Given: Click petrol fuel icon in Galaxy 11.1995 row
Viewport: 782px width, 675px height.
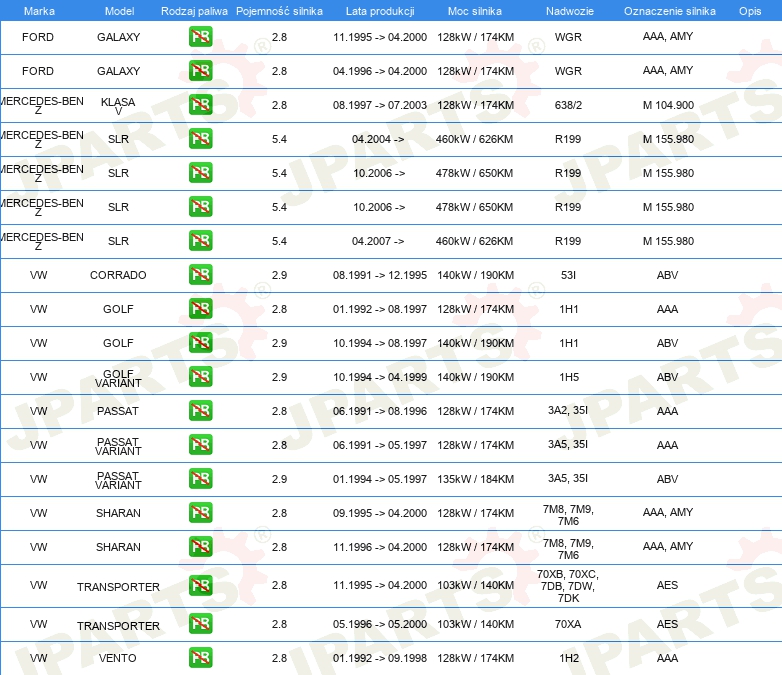Looking at the screenshot, I should [x=200, y=37].
